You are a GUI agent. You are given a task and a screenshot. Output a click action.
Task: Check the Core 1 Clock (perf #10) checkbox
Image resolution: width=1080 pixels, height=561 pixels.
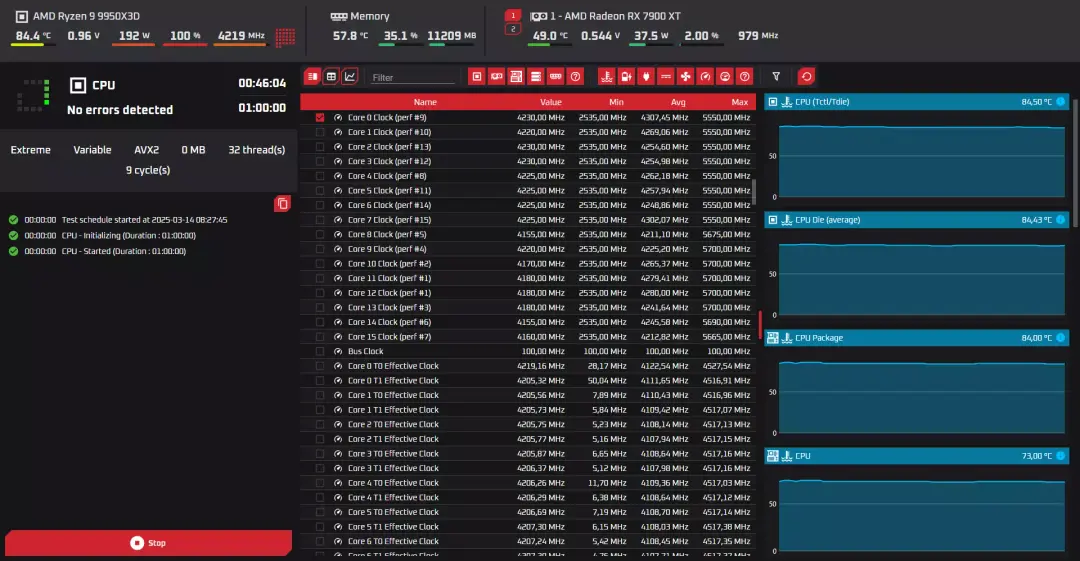tap(320, 132)
